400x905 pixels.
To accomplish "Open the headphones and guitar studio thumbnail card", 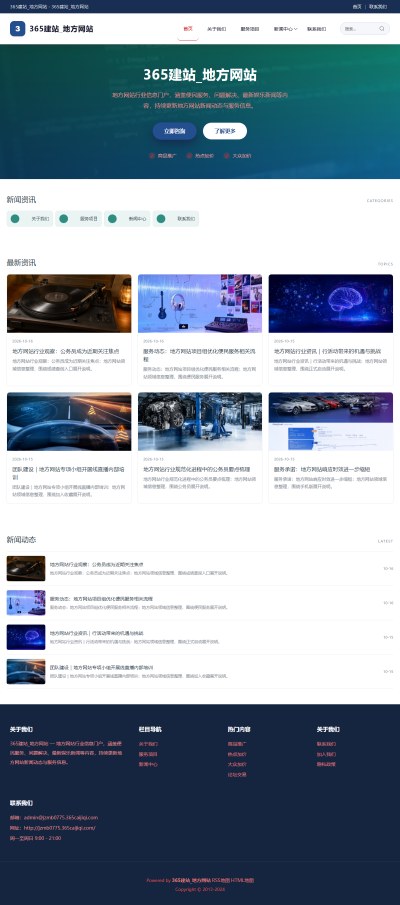I will (x=200, y=304).
